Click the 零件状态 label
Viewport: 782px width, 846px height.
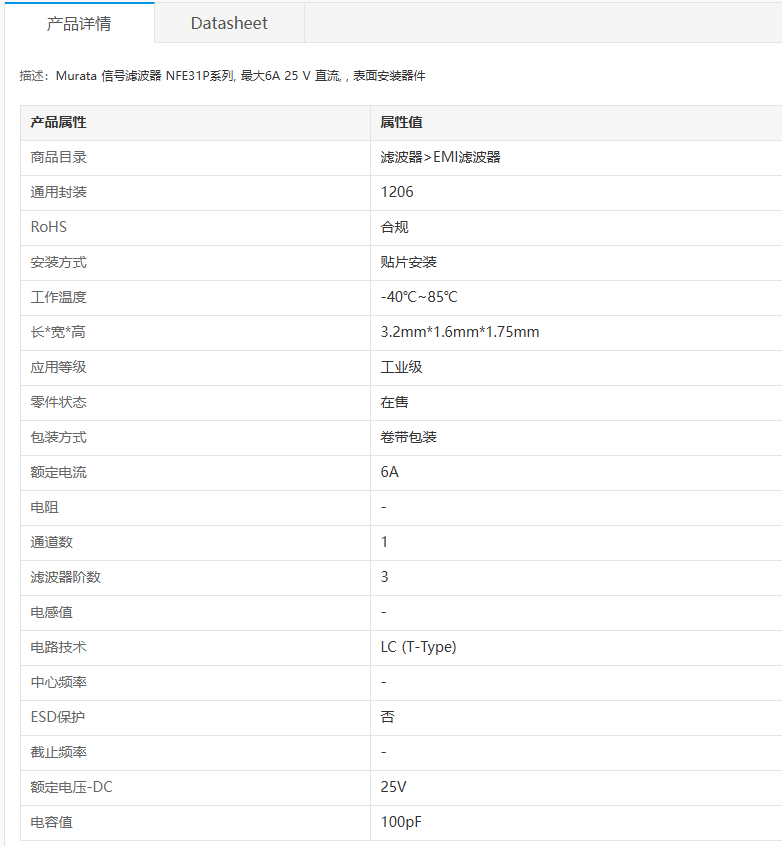point(58,402)
